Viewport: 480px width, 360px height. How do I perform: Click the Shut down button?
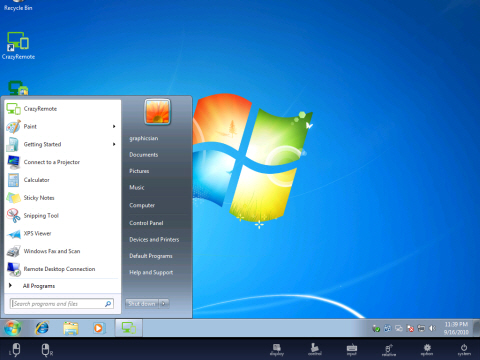[x=142, y=304]
